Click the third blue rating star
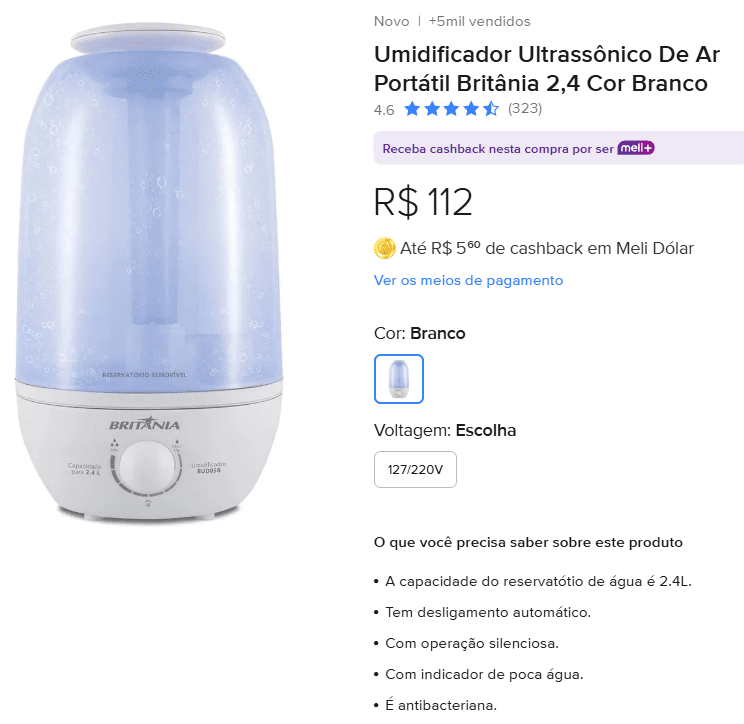 click(x=451, y=109)
